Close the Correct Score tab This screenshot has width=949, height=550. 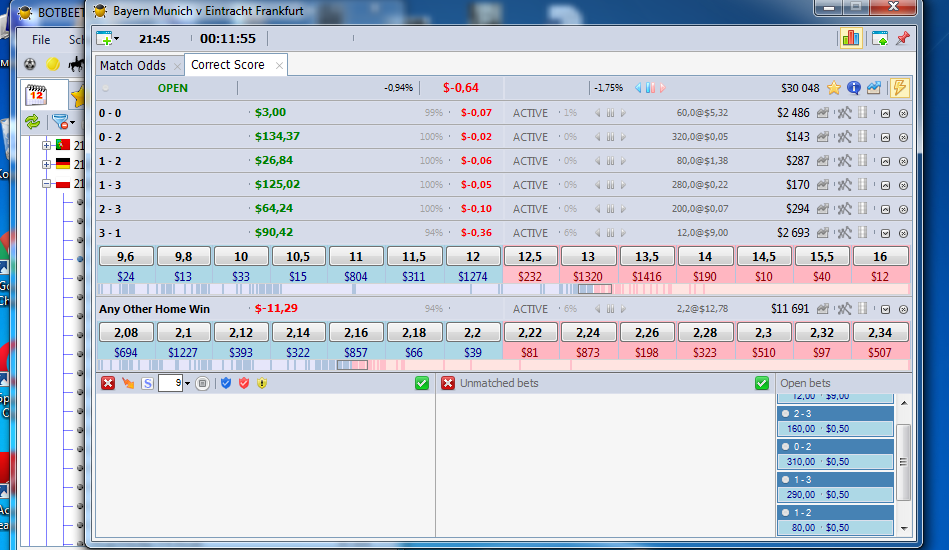point(279,65)
